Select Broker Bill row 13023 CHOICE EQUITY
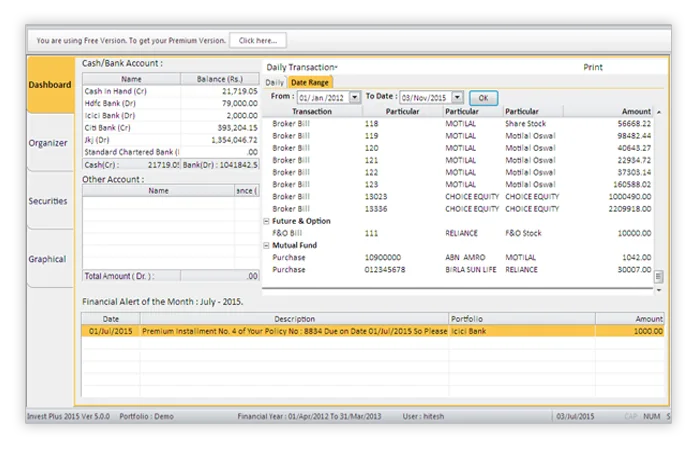This screenshot has height=453, width=687. pos(458,197)
